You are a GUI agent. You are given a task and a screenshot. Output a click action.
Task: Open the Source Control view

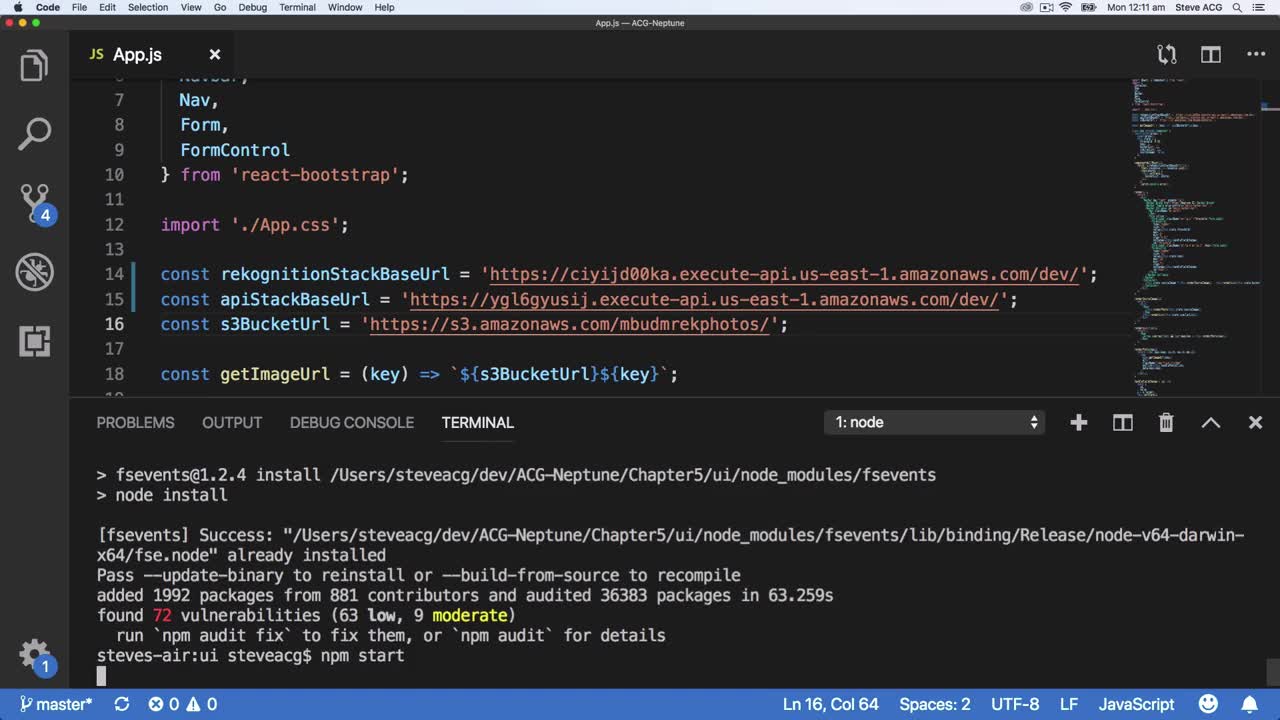36,203
